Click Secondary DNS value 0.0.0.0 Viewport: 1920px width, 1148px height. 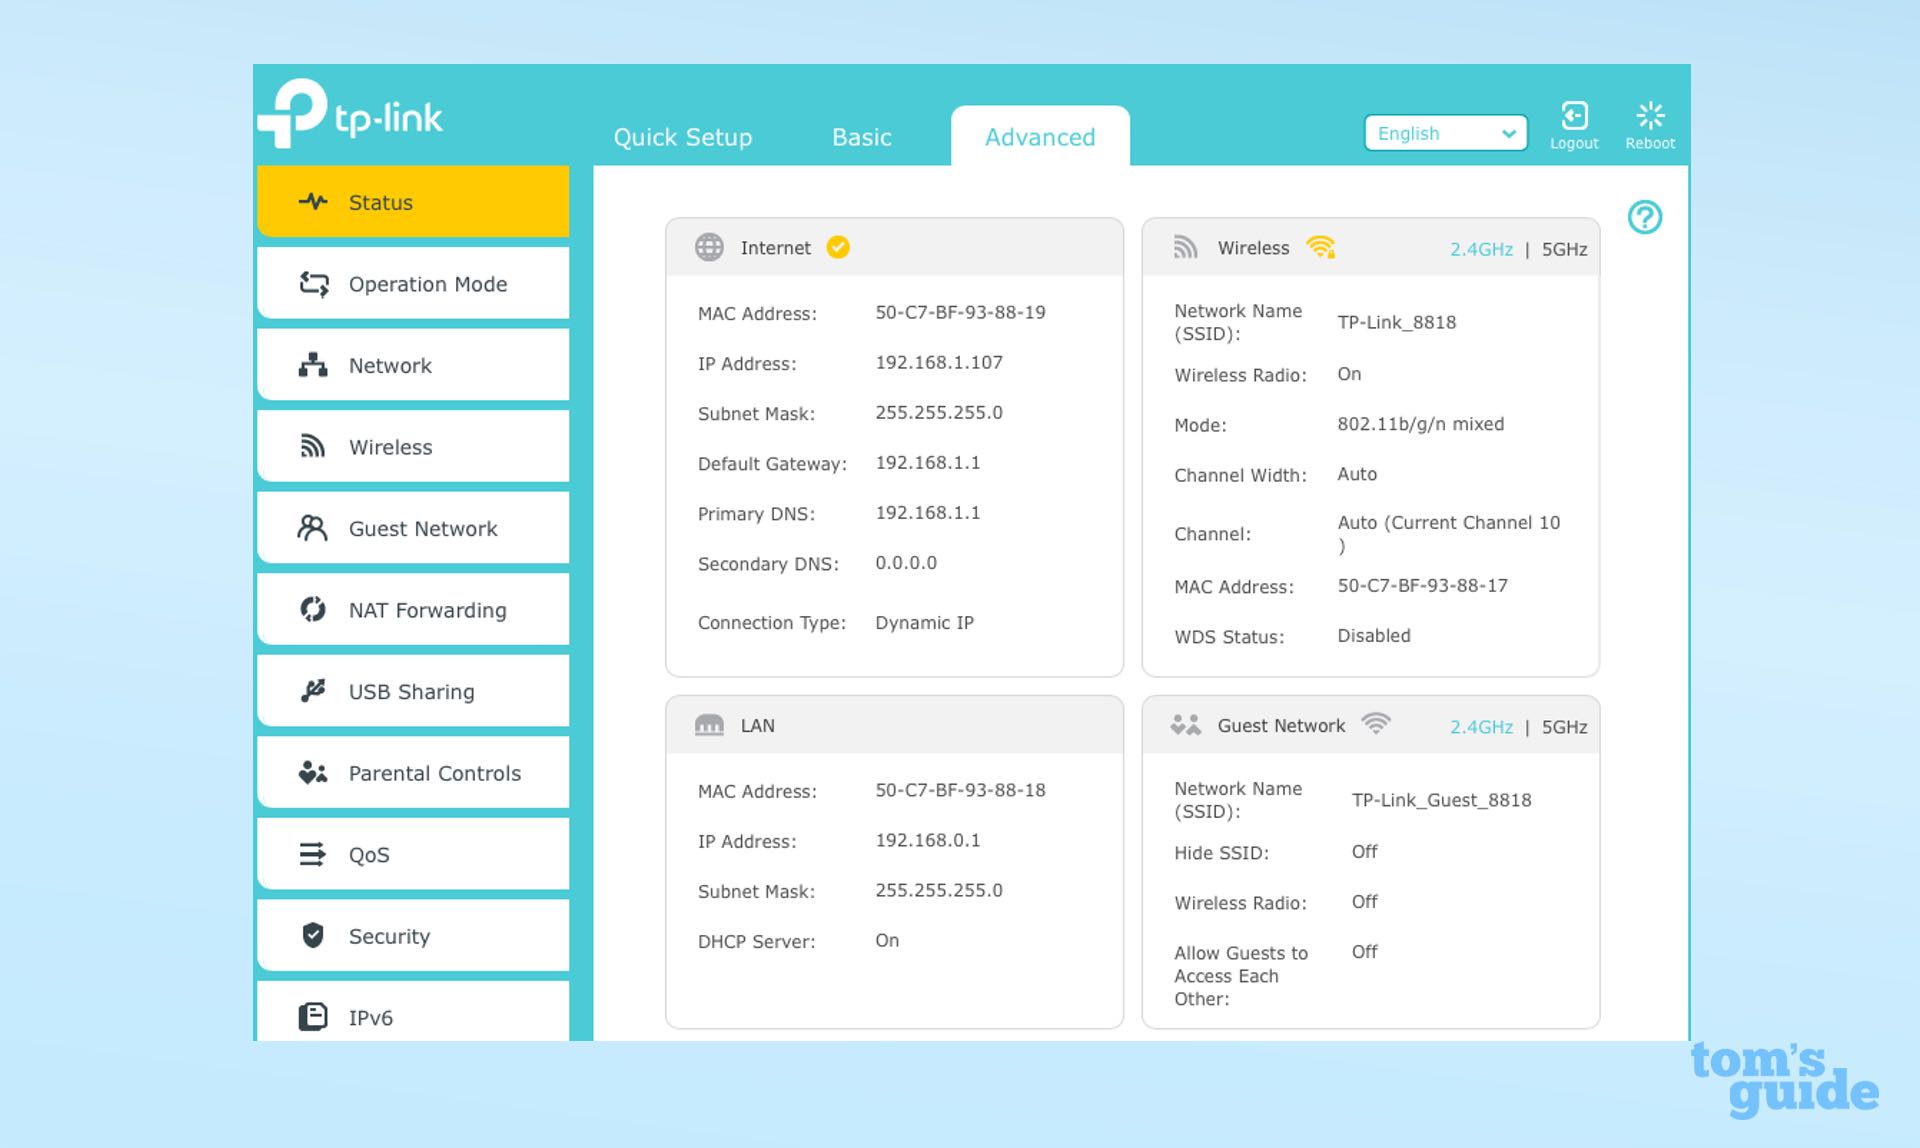(x=906, y=562)
